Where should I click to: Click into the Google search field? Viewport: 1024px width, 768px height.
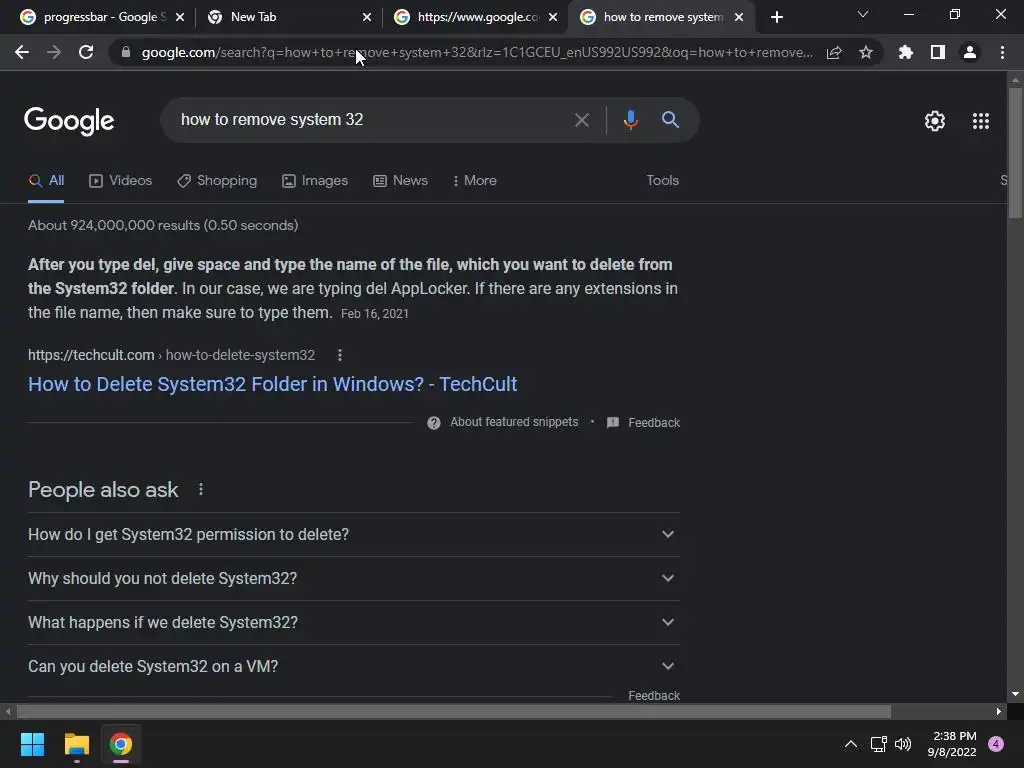[x=372, y=120]
